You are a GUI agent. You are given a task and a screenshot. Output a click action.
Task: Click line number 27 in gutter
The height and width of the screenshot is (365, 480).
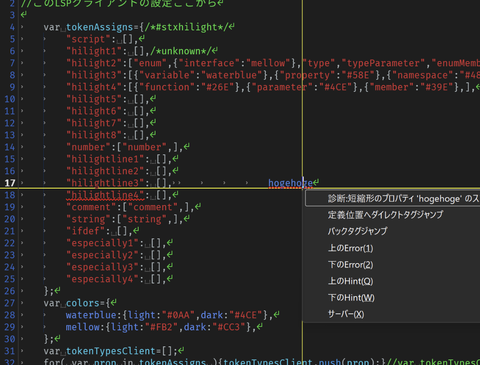[x=10, y=303]
